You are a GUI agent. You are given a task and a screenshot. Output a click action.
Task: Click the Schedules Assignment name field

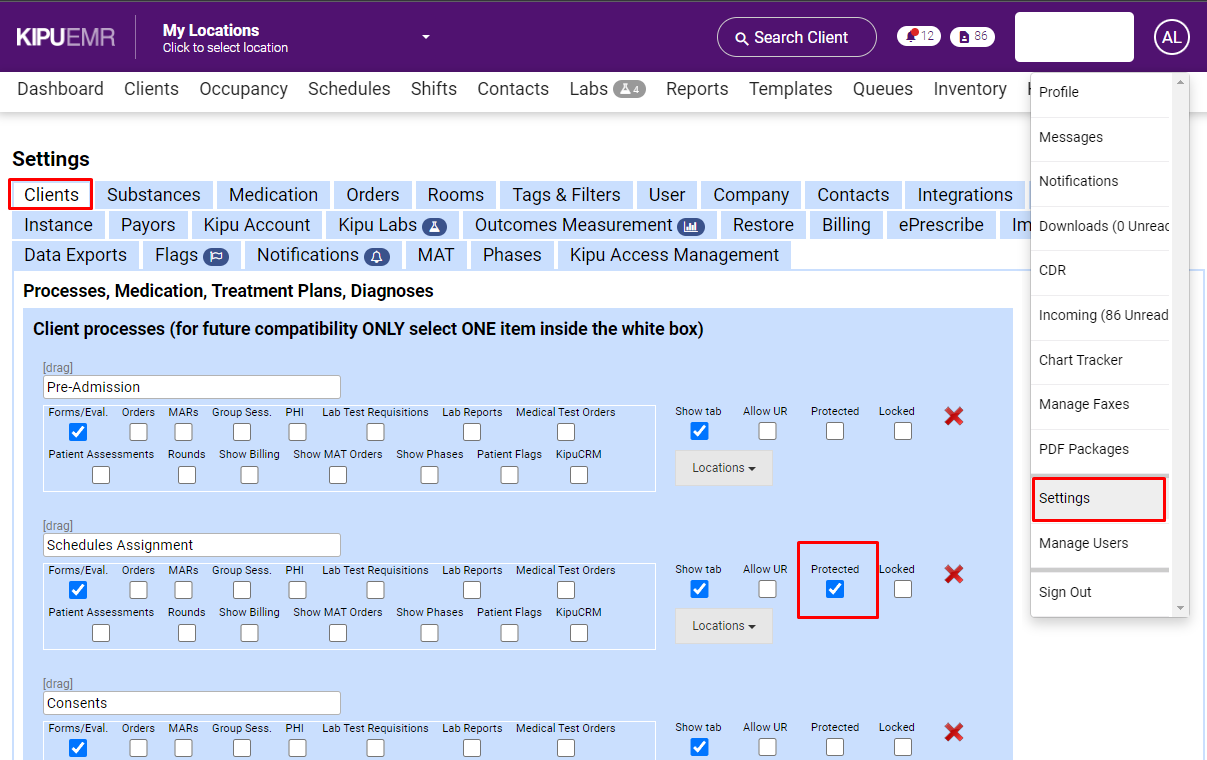pos(192,545)
